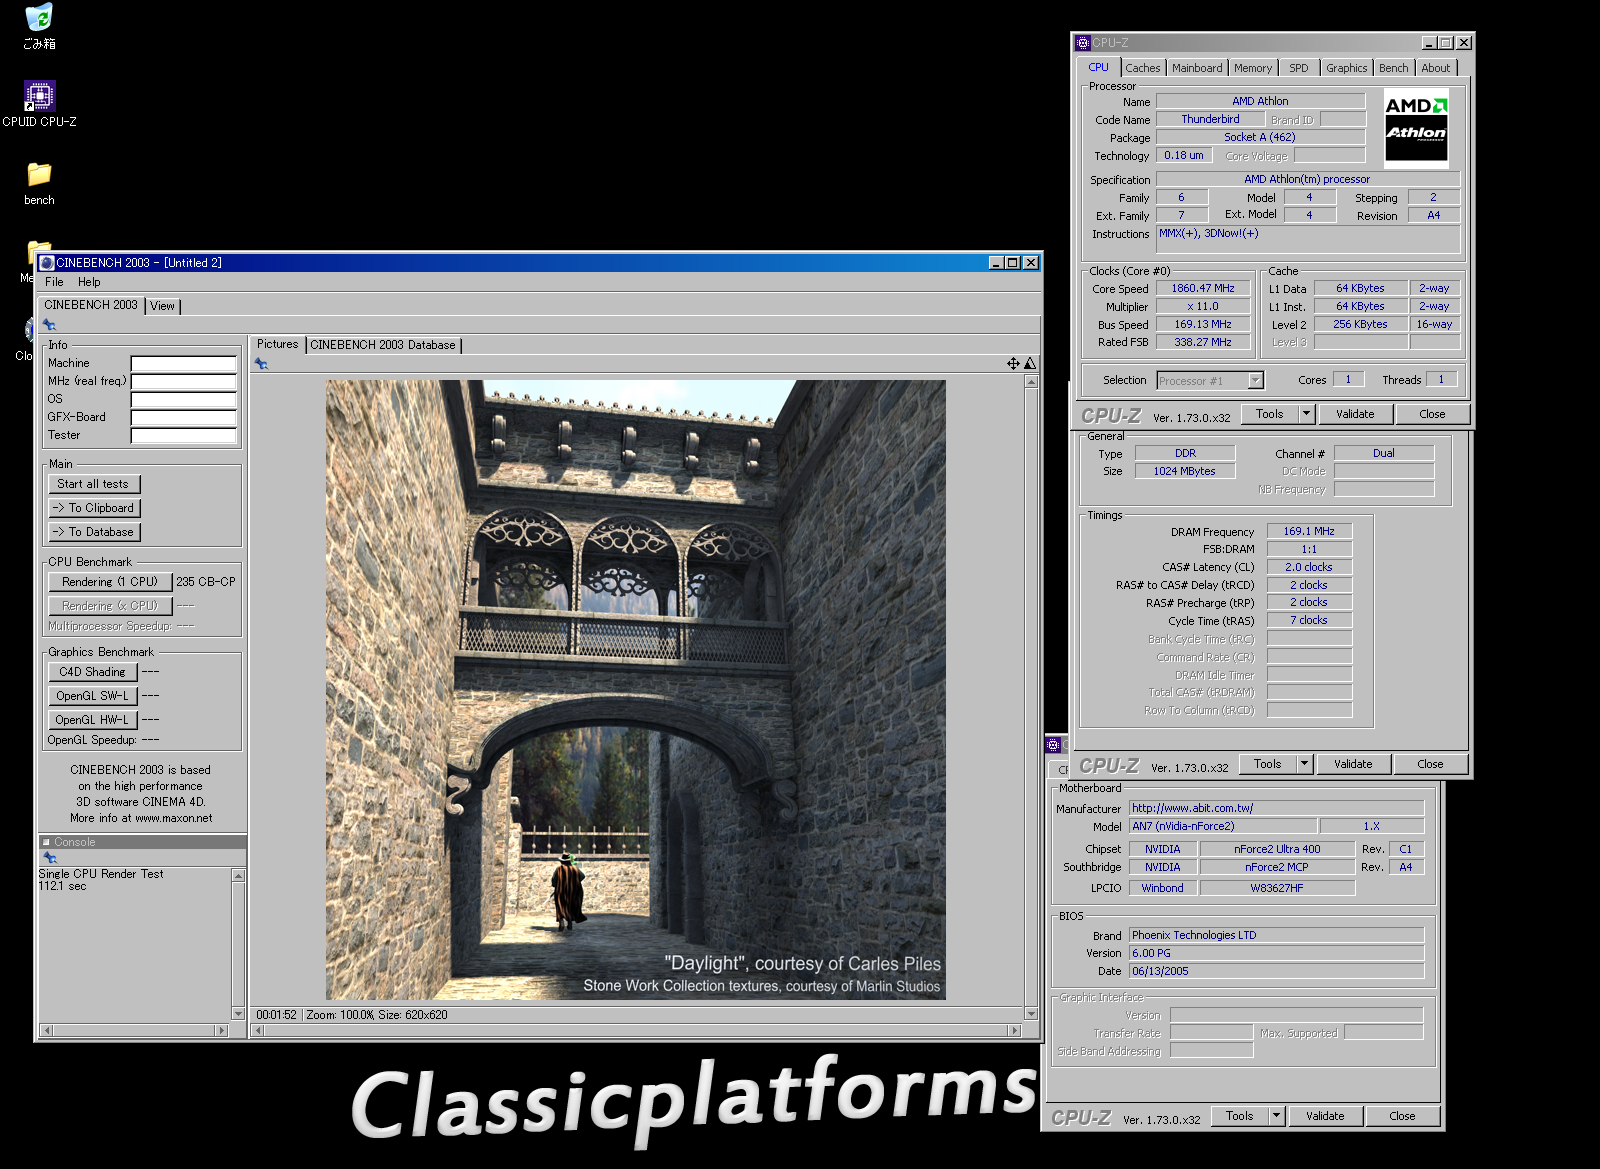Image resolution: width=1600 pixels, height=1169 pixels.
Task: Click the picture's horizontal scrollbar right arrow
Action: point(1015,1030)
